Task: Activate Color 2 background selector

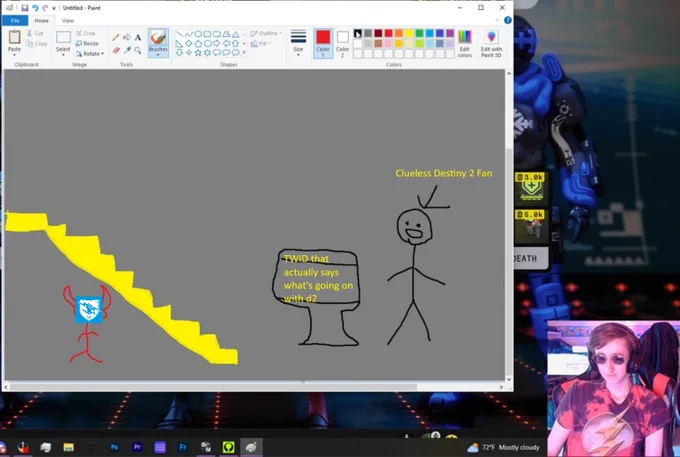Action: pyautogui.click(x=342, y=43)
